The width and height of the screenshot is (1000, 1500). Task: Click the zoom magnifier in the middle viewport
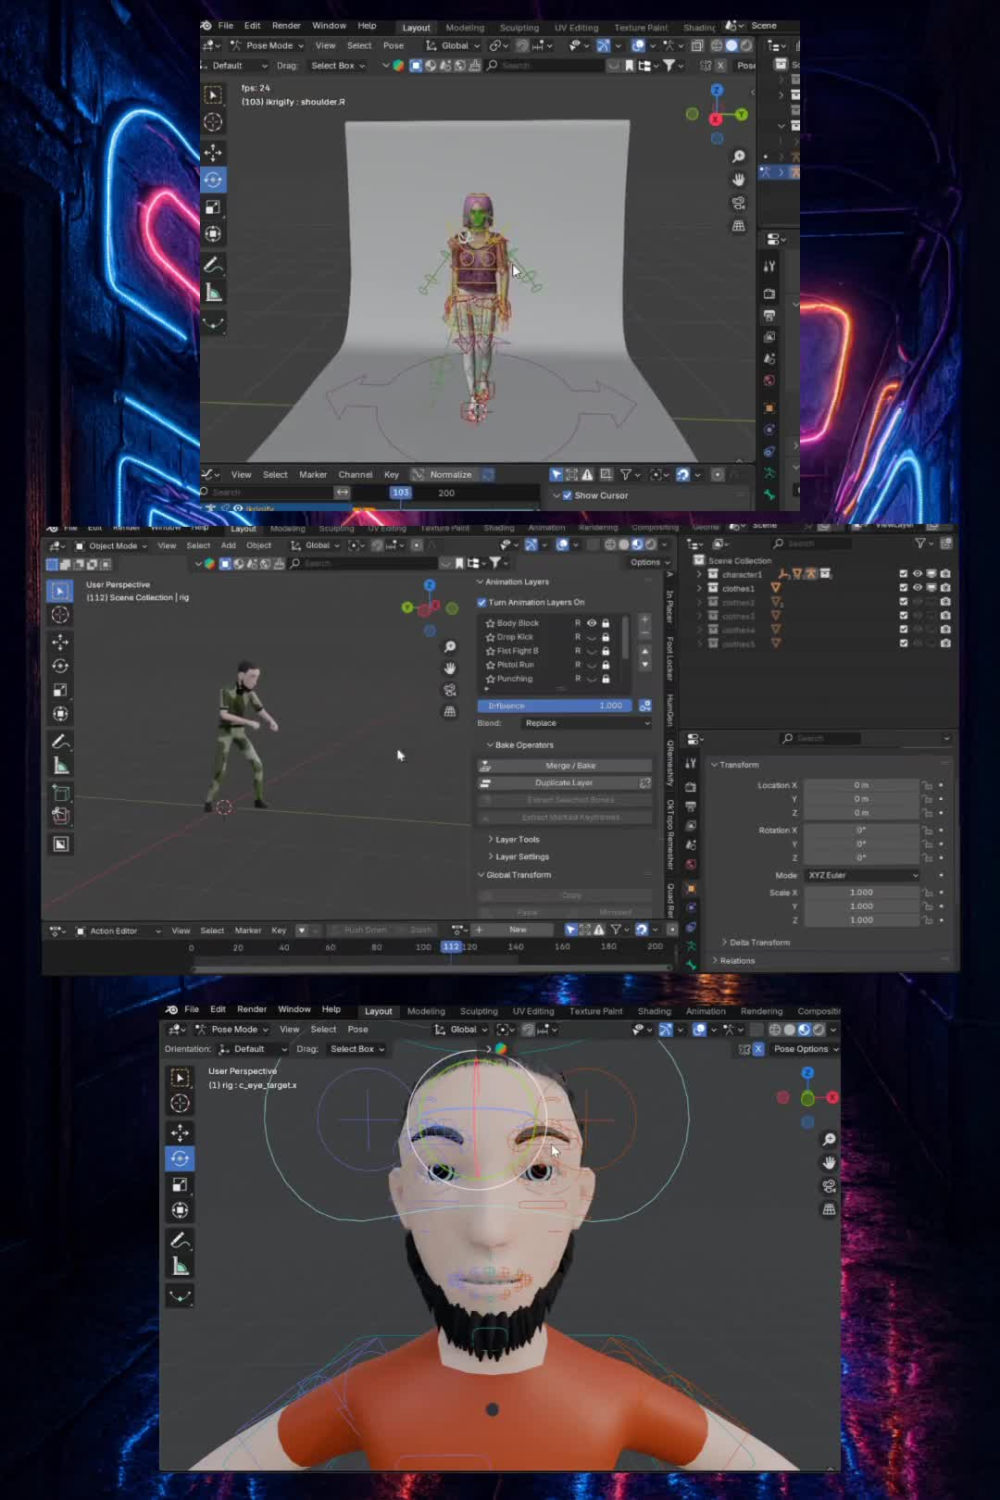point(450,647)
